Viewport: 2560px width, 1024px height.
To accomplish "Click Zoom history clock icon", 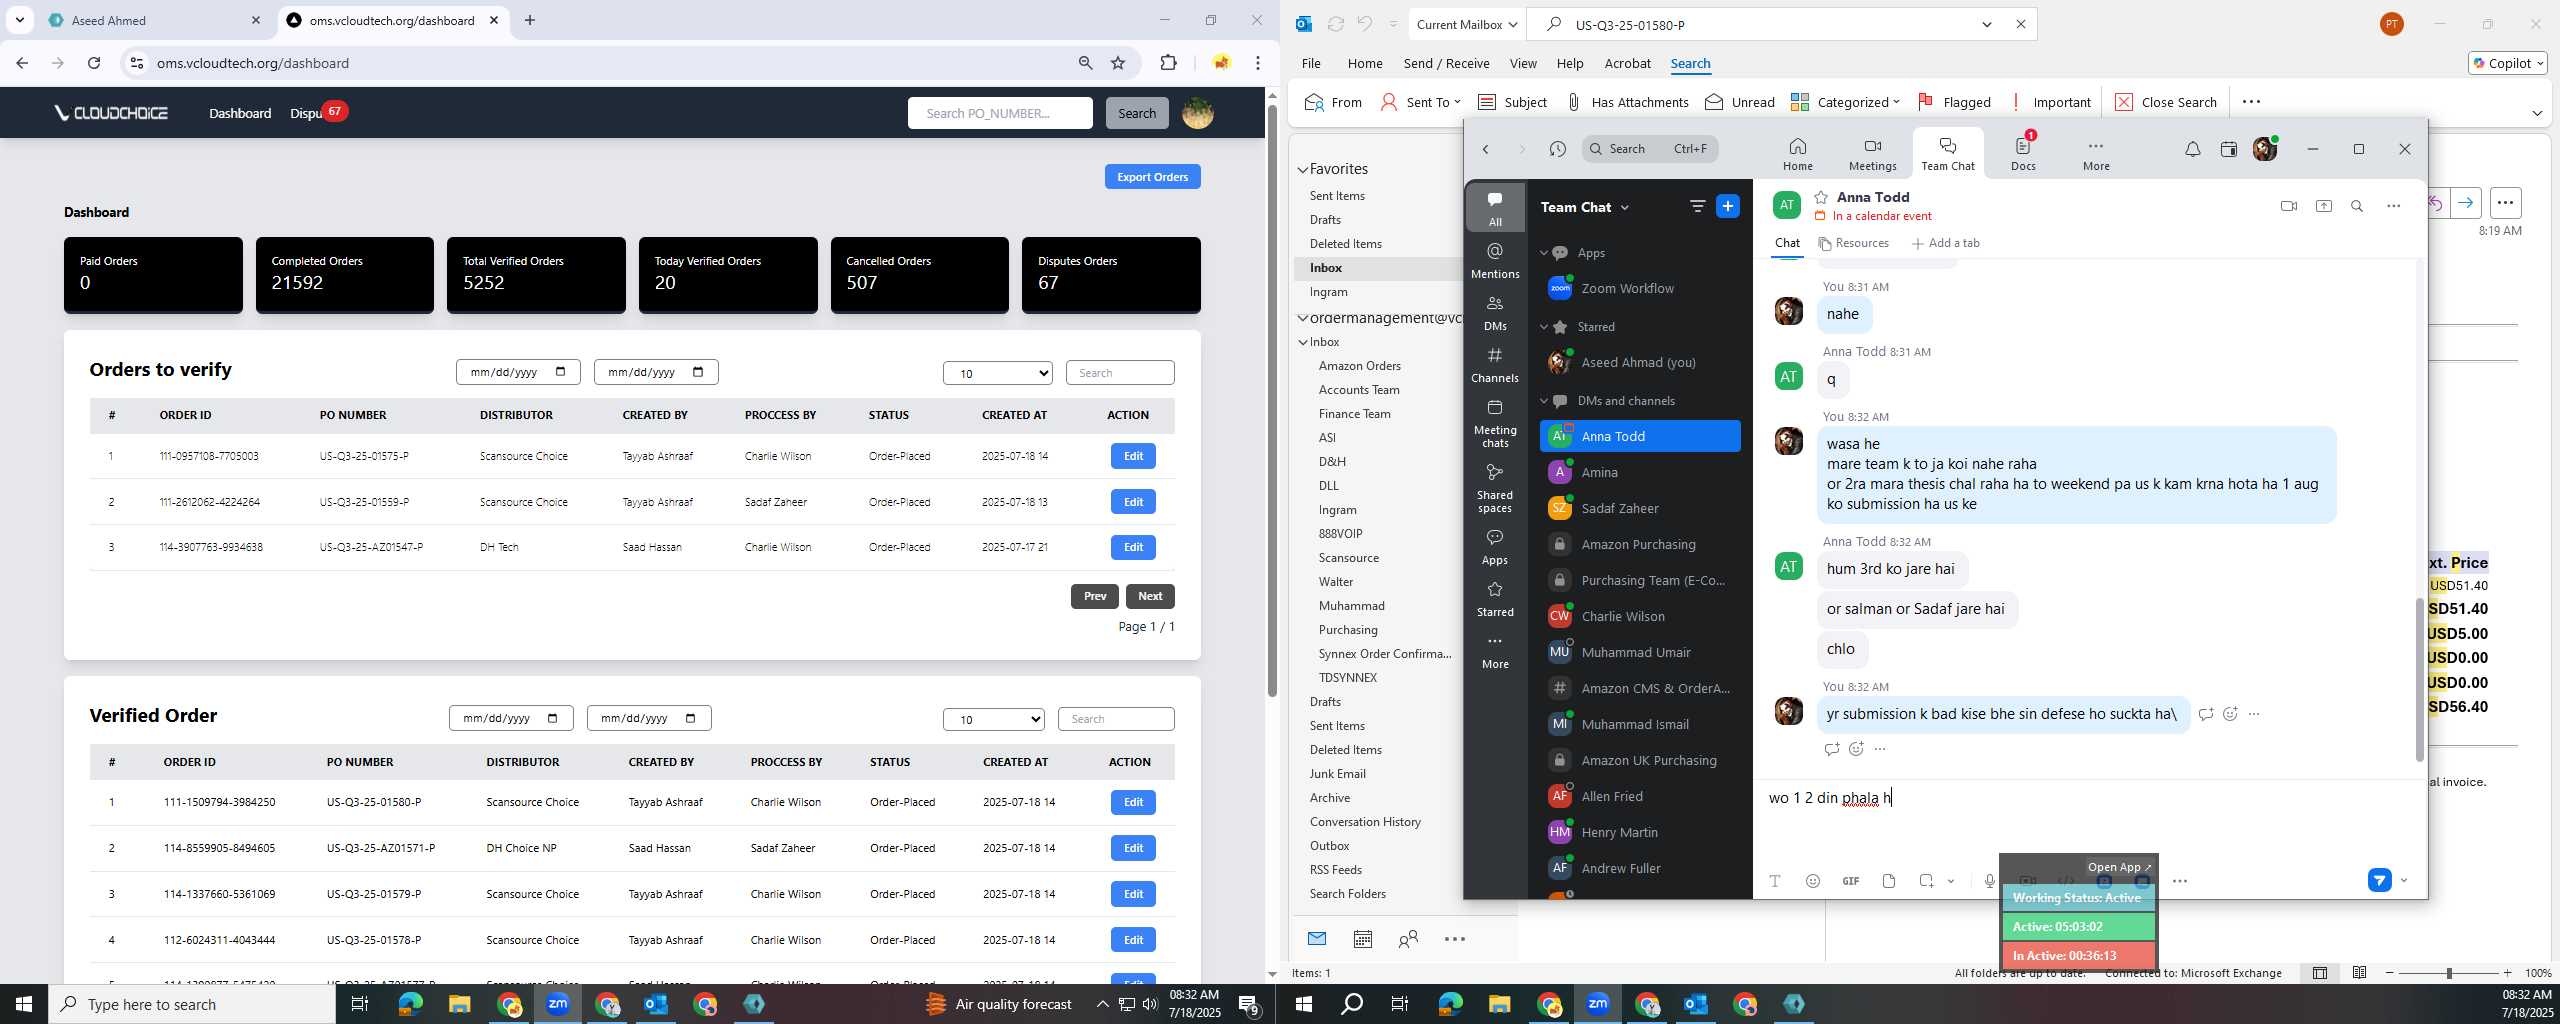I will (x=1557, y=149).
